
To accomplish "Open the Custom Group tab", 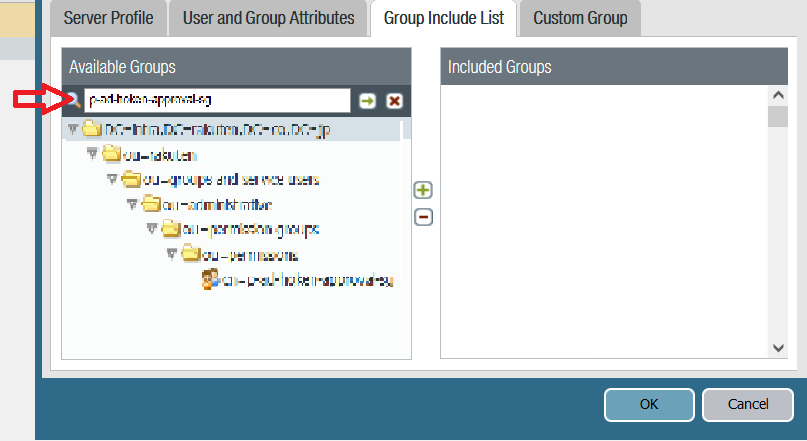I will point(580,18).
